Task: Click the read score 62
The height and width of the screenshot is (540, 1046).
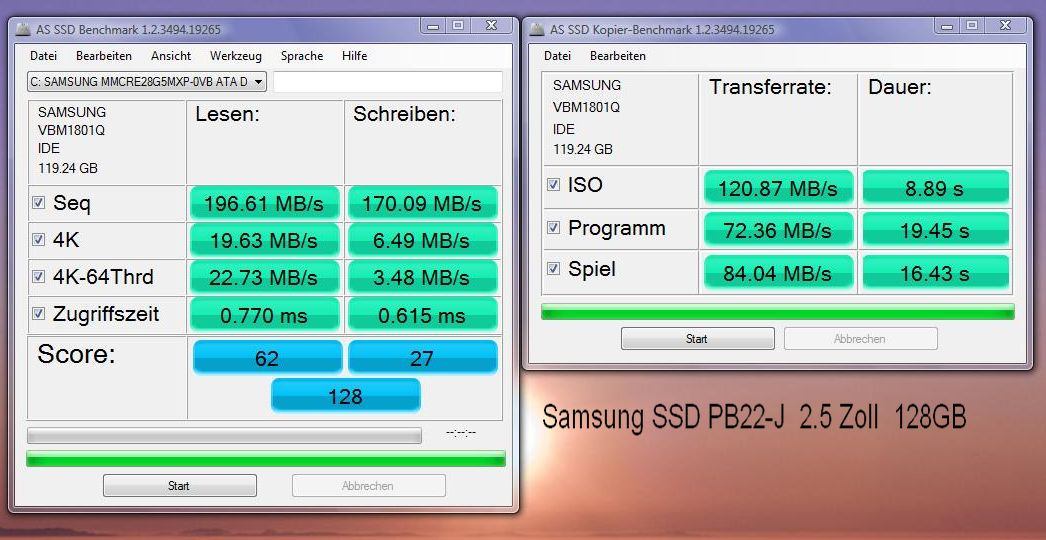Action: pos(267,358)
